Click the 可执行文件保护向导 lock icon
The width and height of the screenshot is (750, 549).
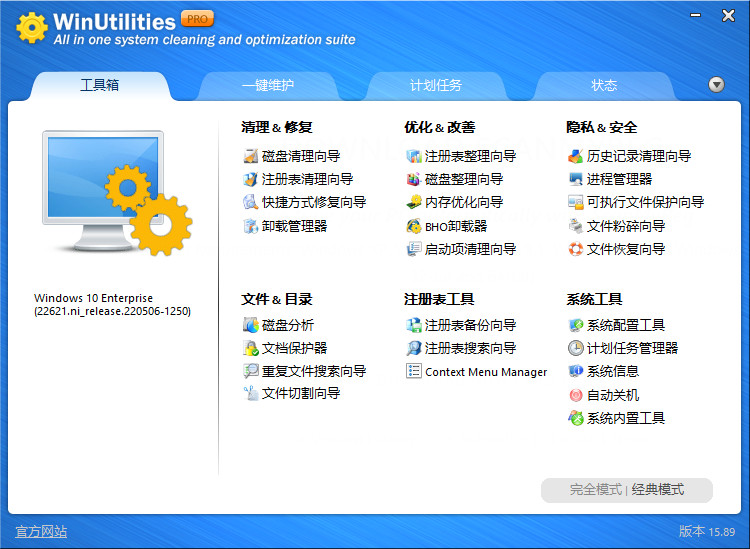coord(576,202)
